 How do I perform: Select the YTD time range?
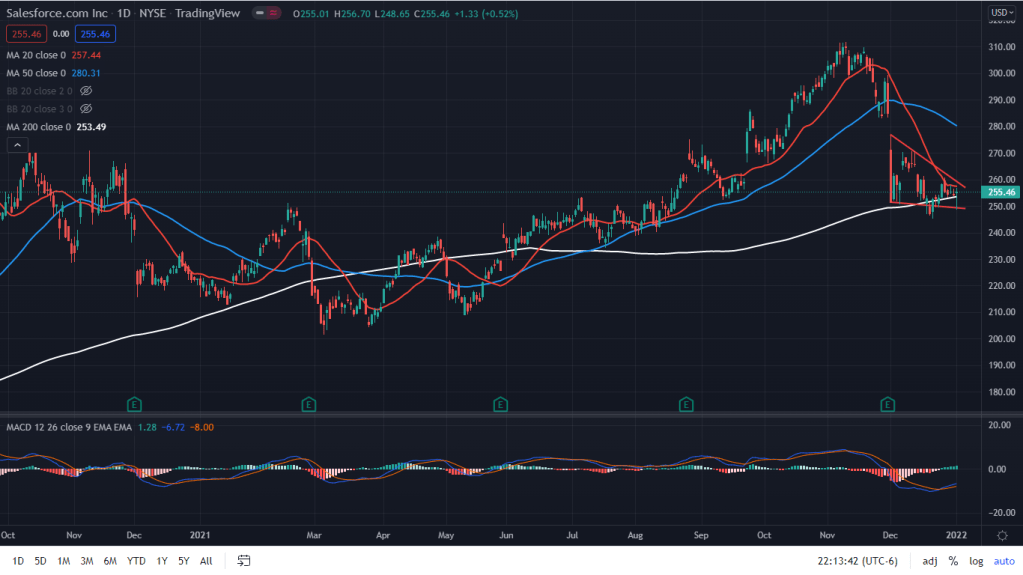(x=136, y=561)
